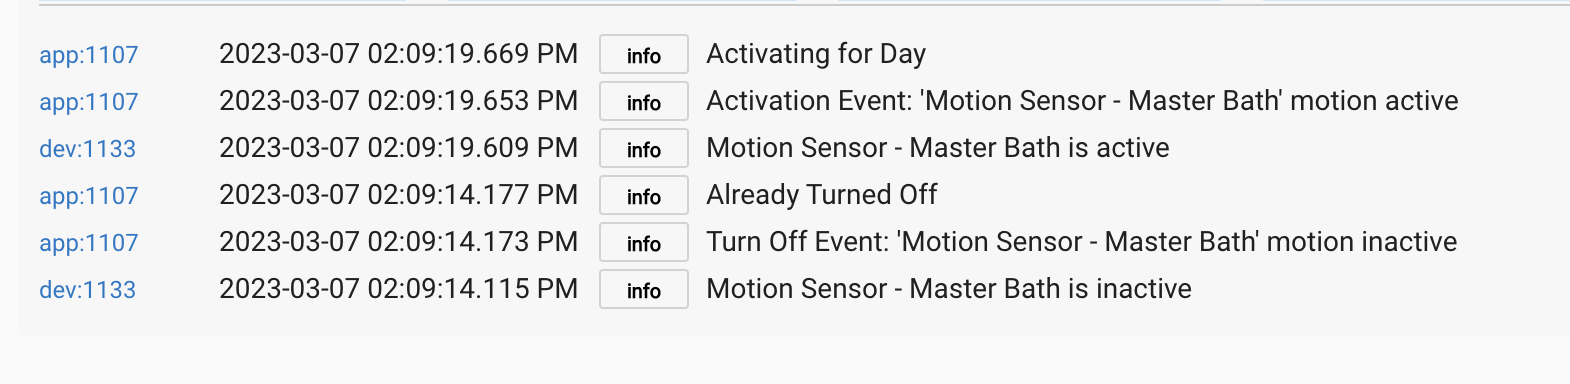This screenshot has width=1570, height=384.
Task: Open app:1107 link for the Turn Off Event entry
Action: pos(88,243)
